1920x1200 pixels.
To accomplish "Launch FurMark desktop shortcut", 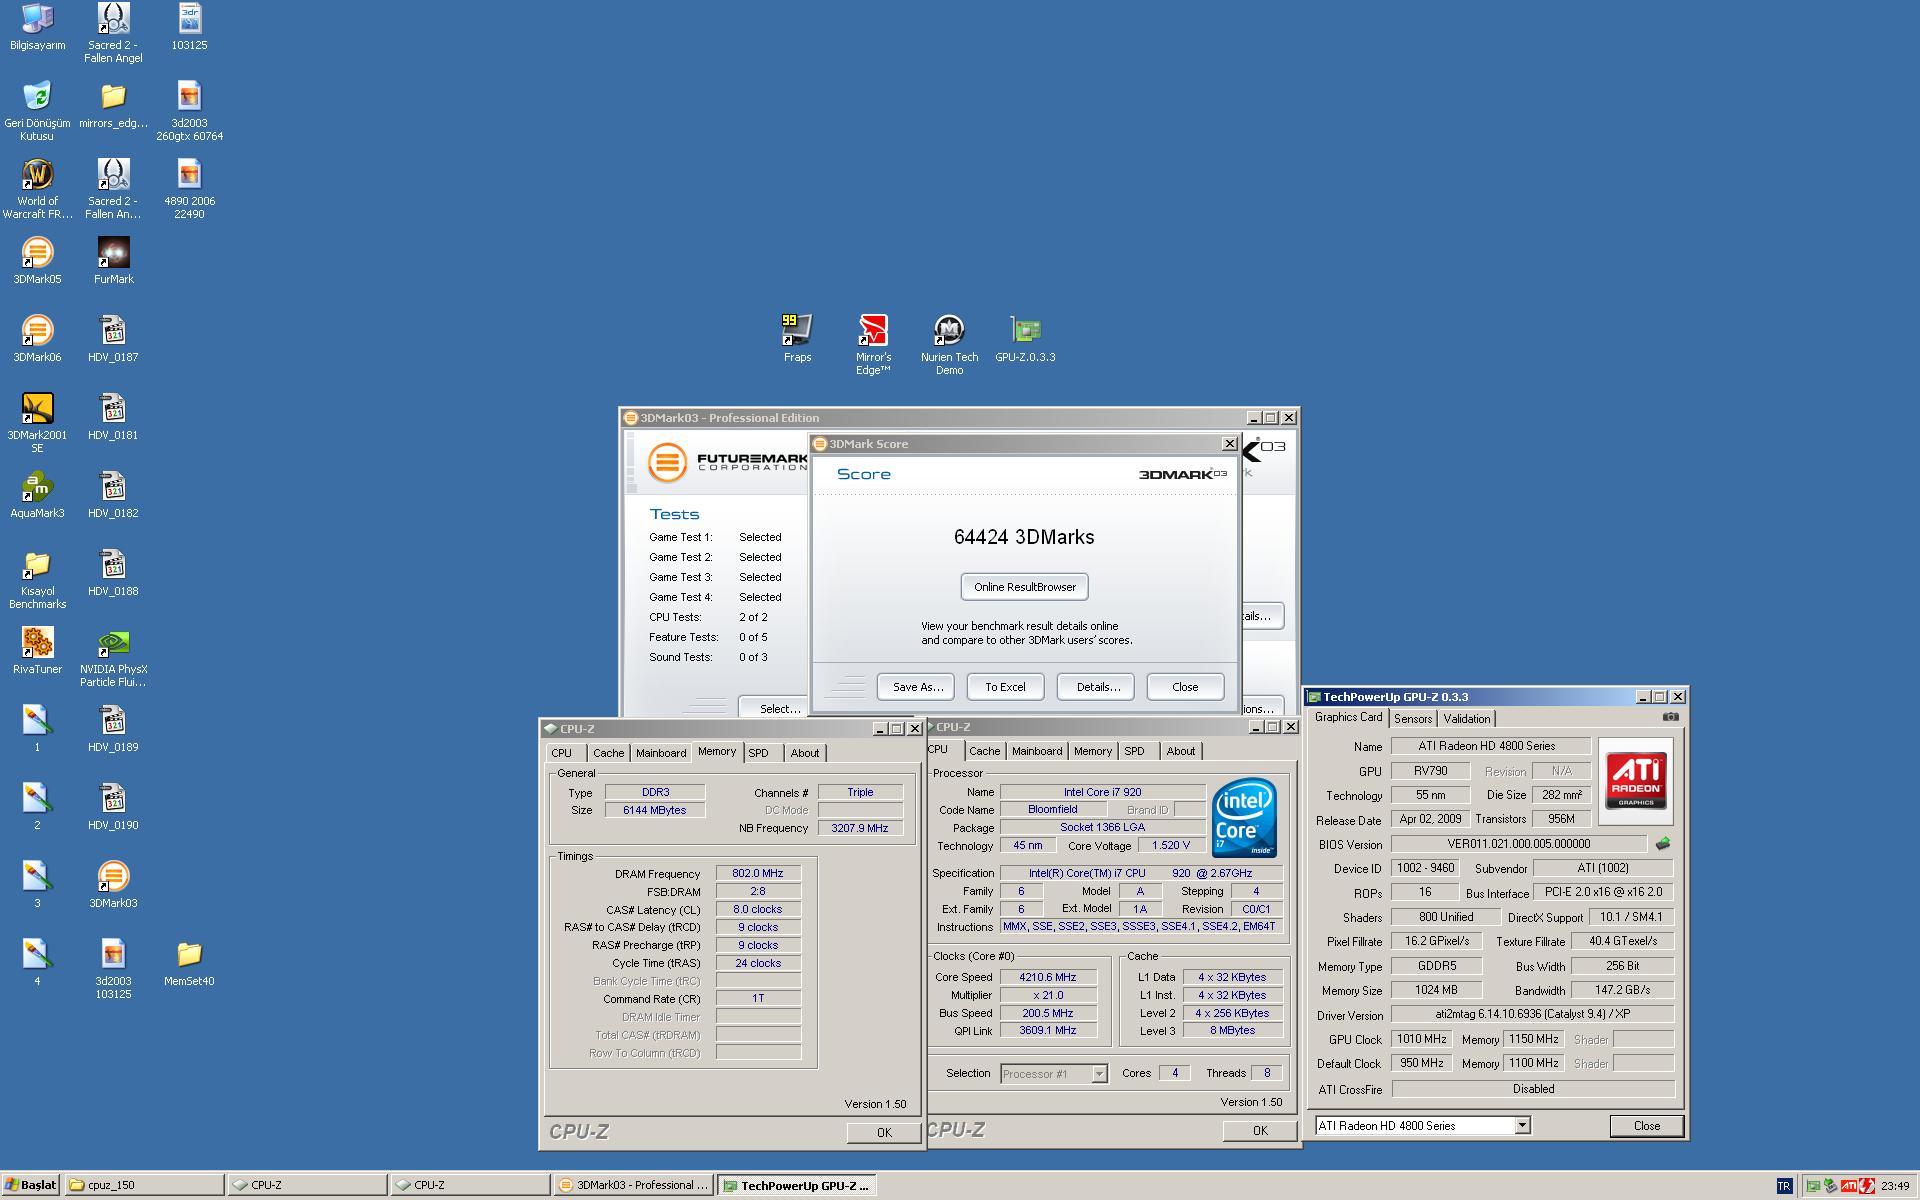I will [113, 261].
